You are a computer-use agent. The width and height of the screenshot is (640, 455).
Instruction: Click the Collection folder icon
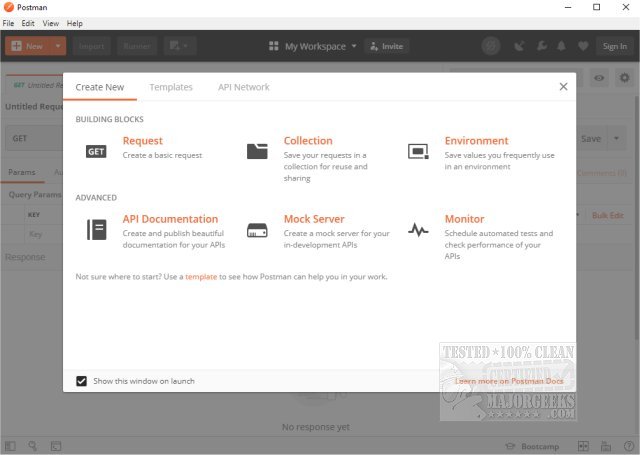(x=257, y=151)
